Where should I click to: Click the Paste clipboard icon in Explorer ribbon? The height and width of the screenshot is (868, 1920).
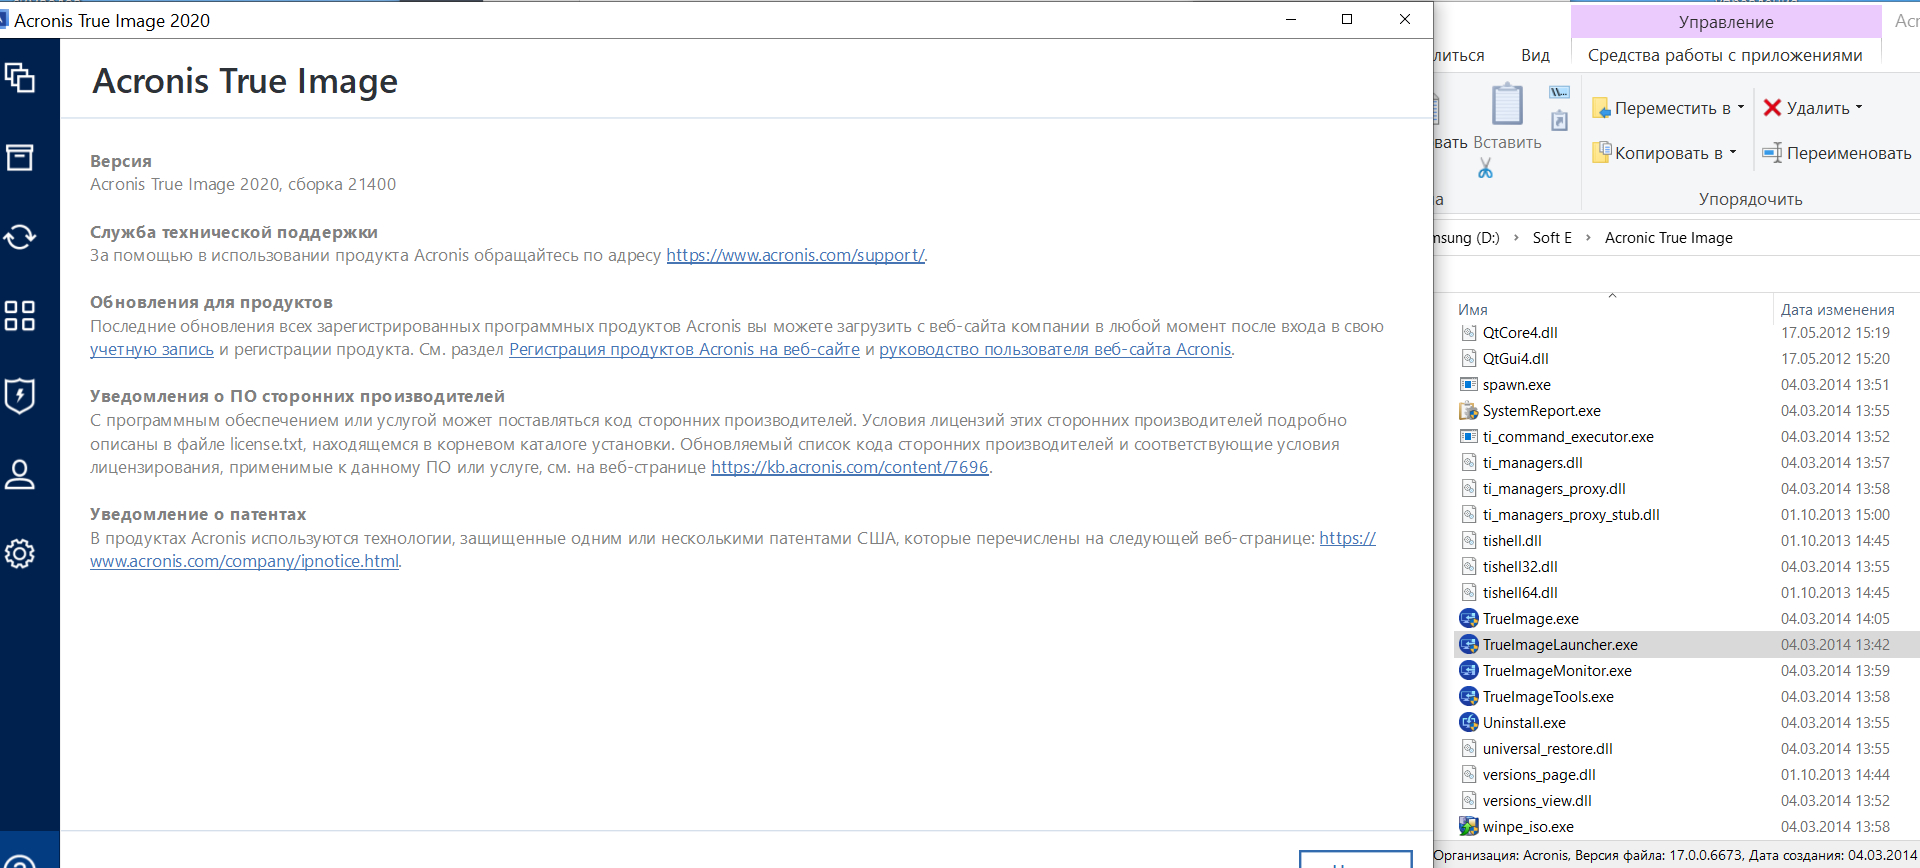pos(1507,105)
